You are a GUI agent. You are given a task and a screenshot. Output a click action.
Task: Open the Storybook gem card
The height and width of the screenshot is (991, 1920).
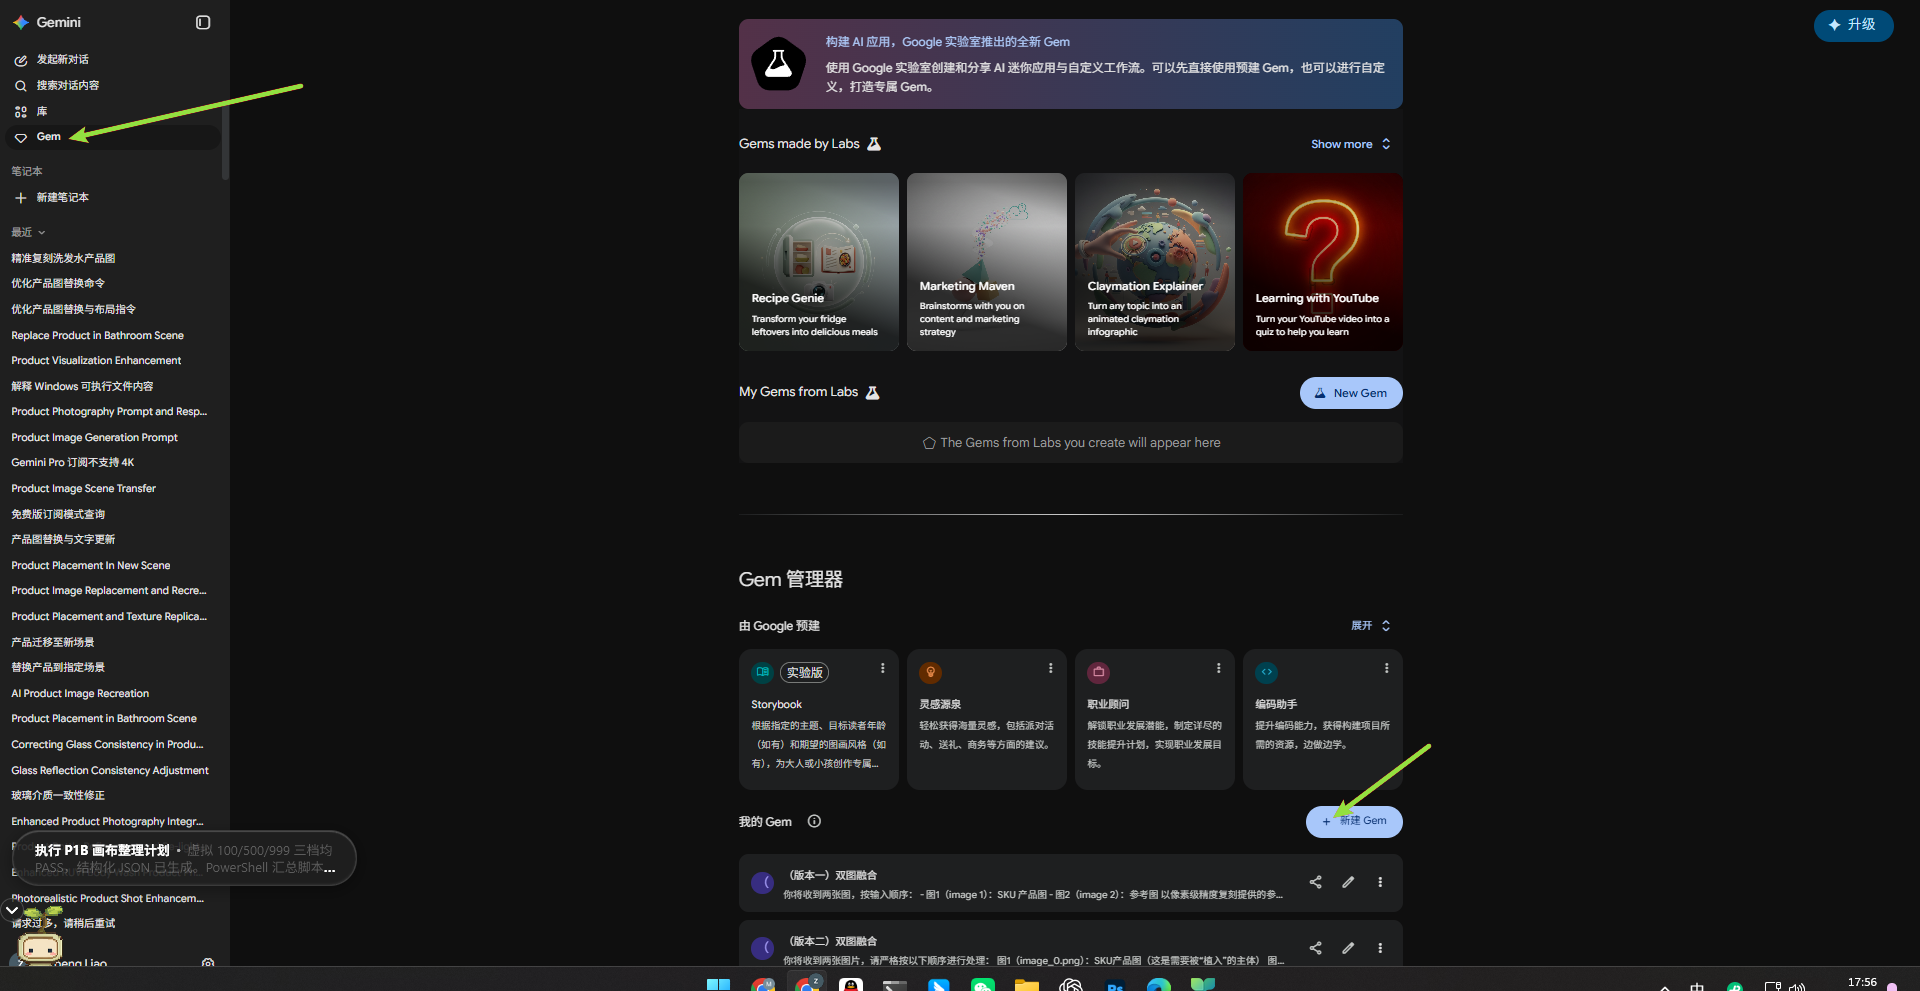(818, 720)
